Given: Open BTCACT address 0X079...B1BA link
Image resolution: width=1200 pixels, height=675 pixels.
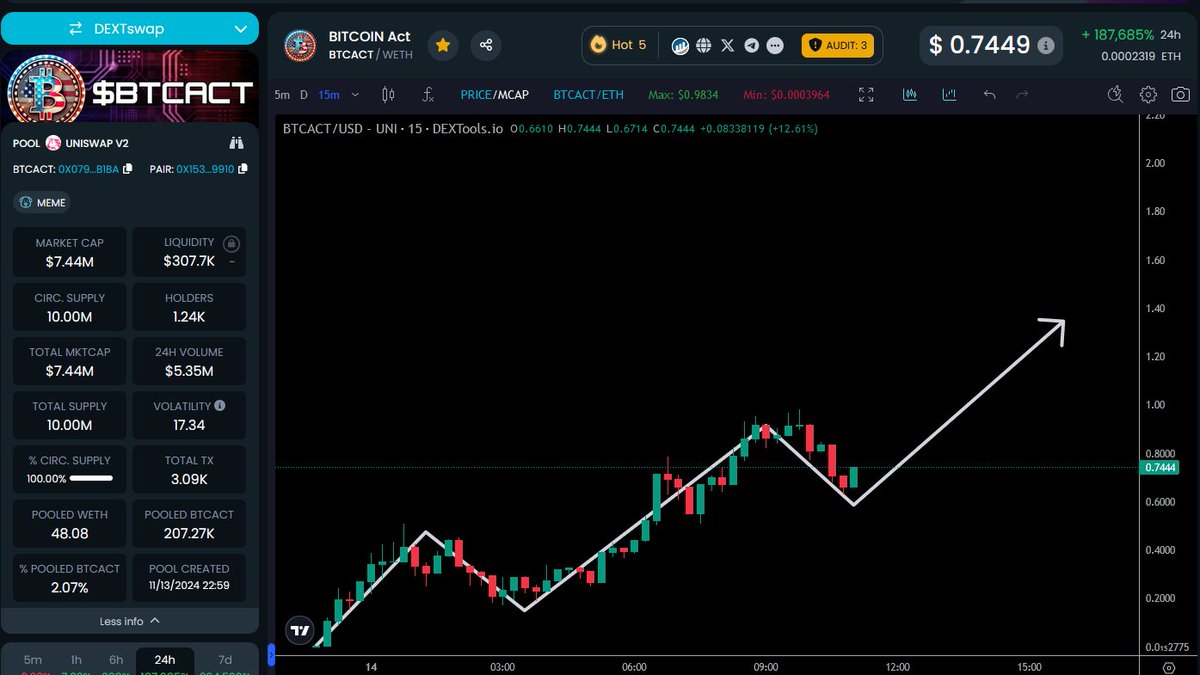Looking at the screenshot, I should pos(88,169).
